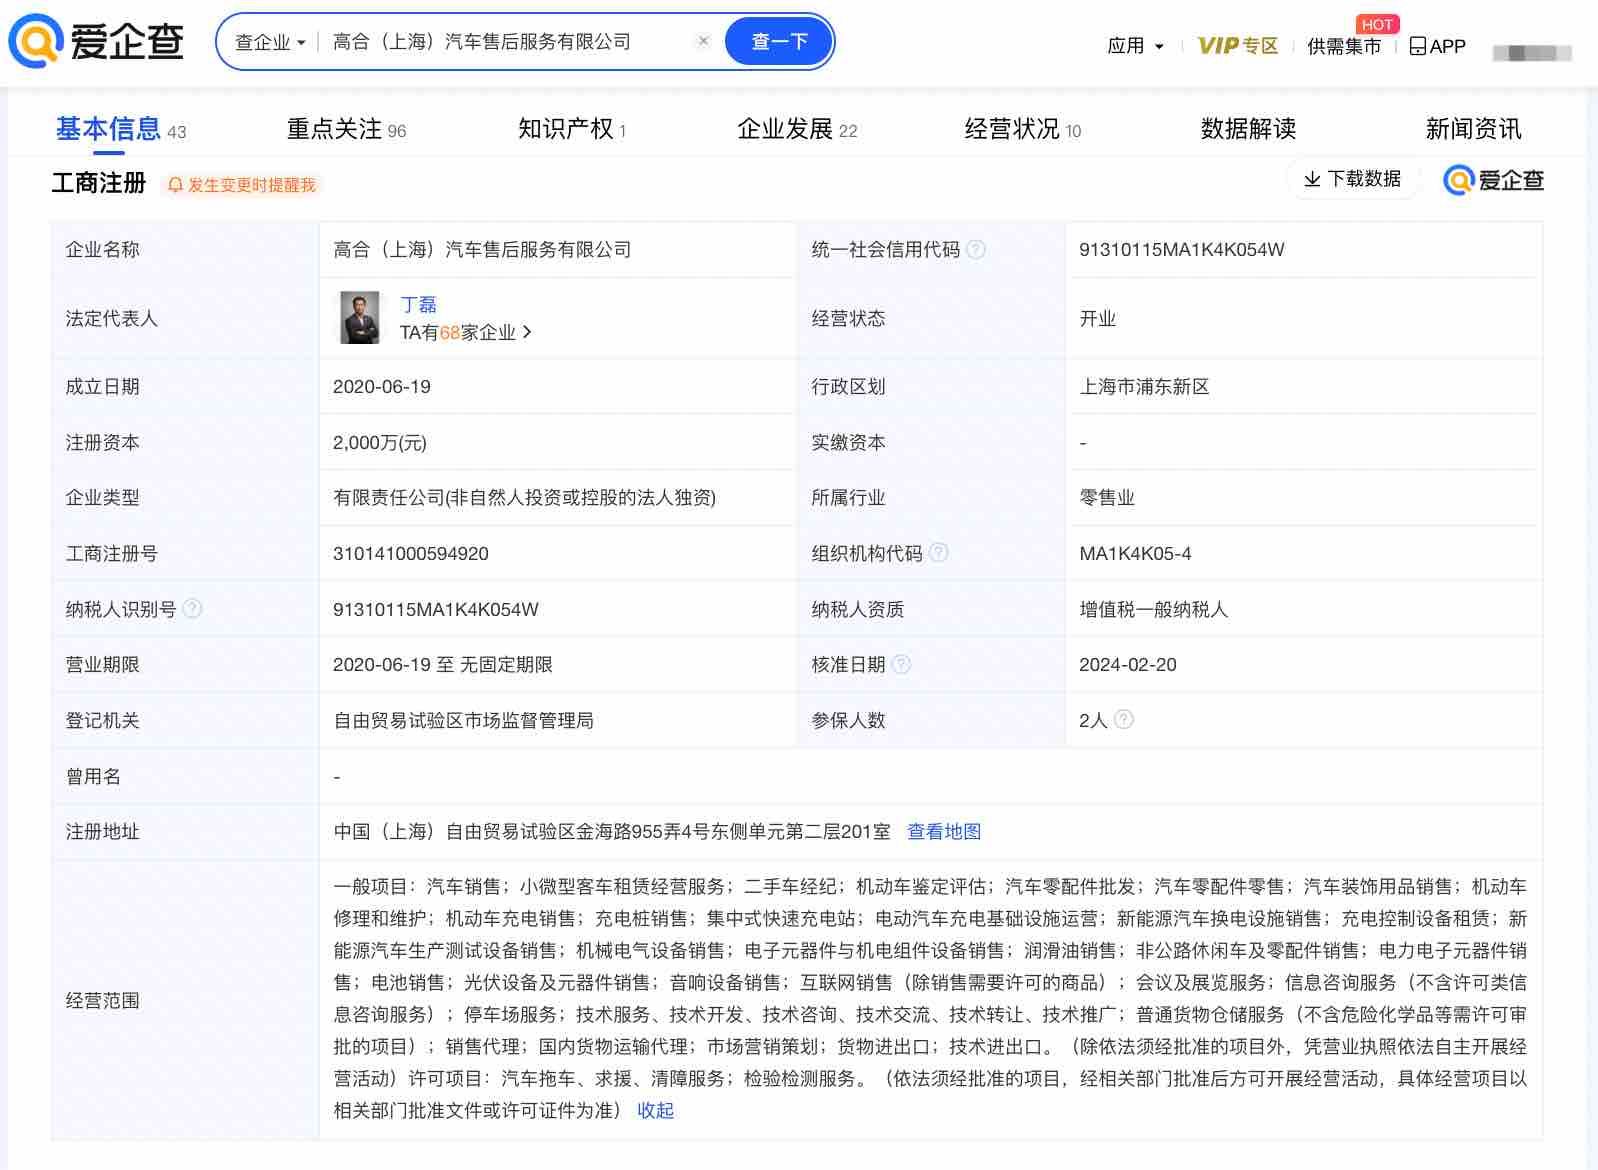Expand the 应用 menu

point(1135,46)
